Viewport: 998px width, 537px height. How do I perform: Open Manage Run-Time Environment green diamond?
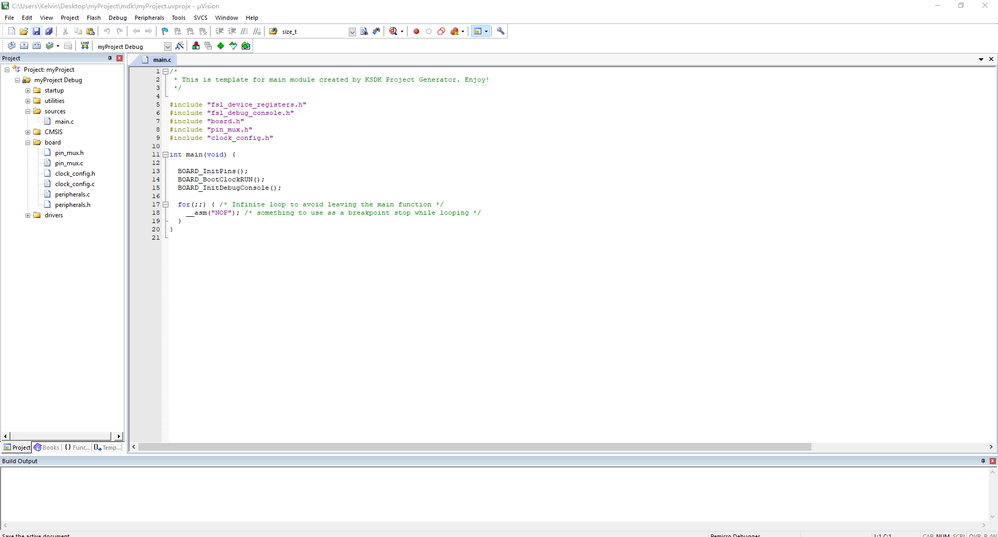tap(220, 46)
